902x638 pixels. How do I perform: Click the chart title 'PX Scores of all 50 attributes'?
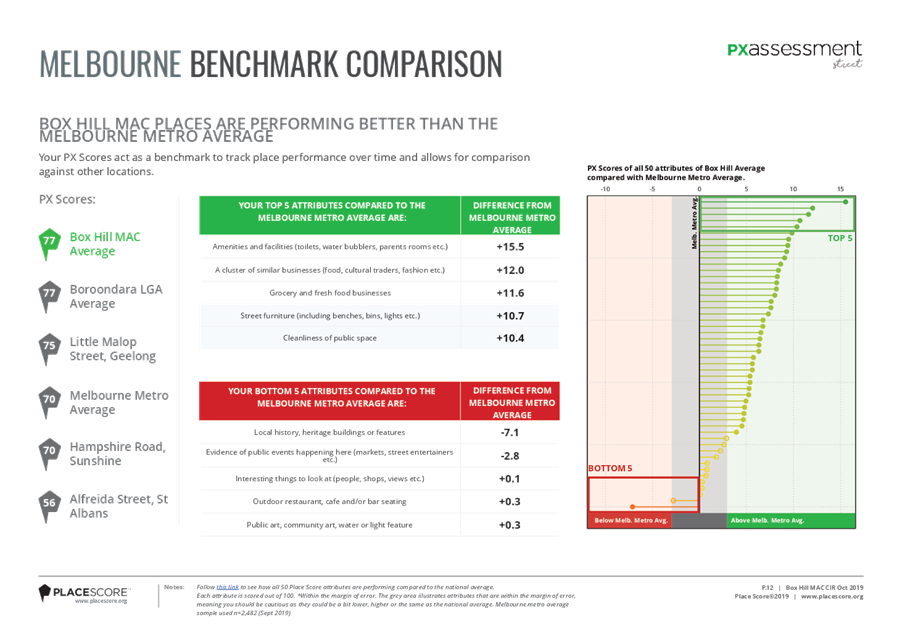[x=676, y=173]
